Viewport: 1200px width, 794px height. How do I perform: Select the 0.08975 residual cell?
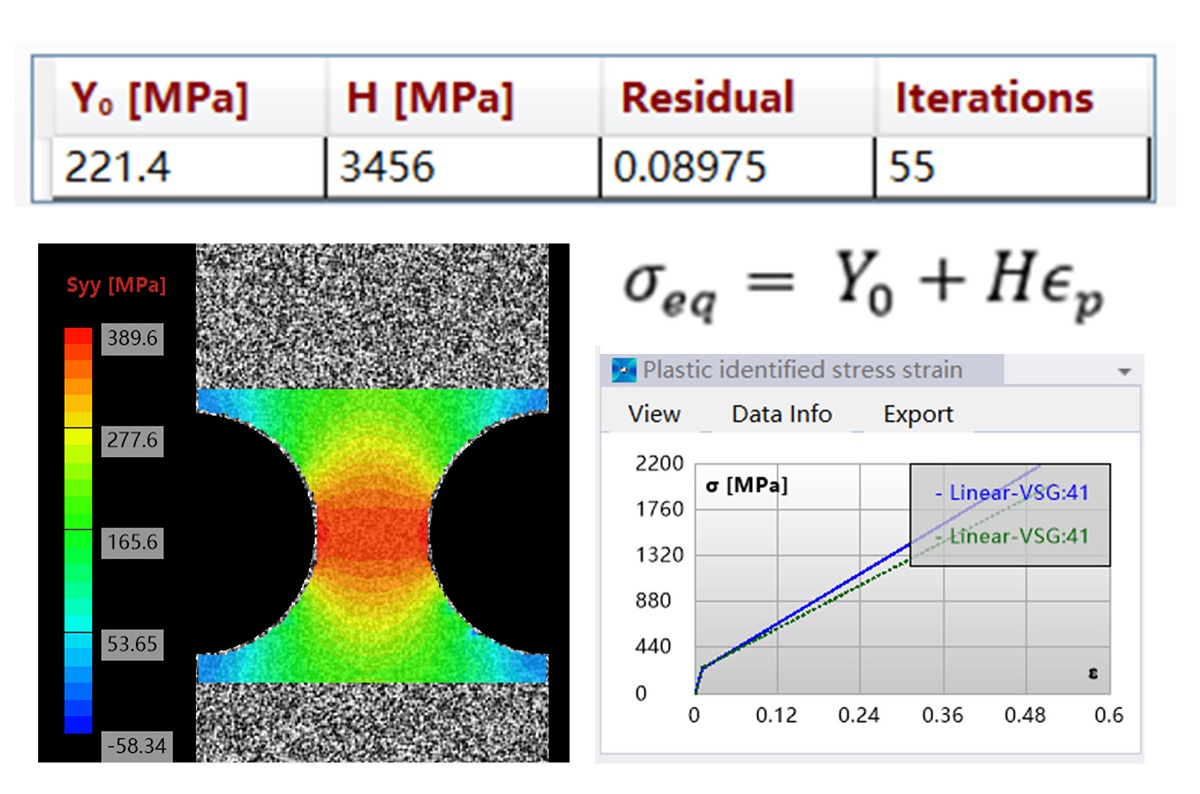[x=738, y=166]
